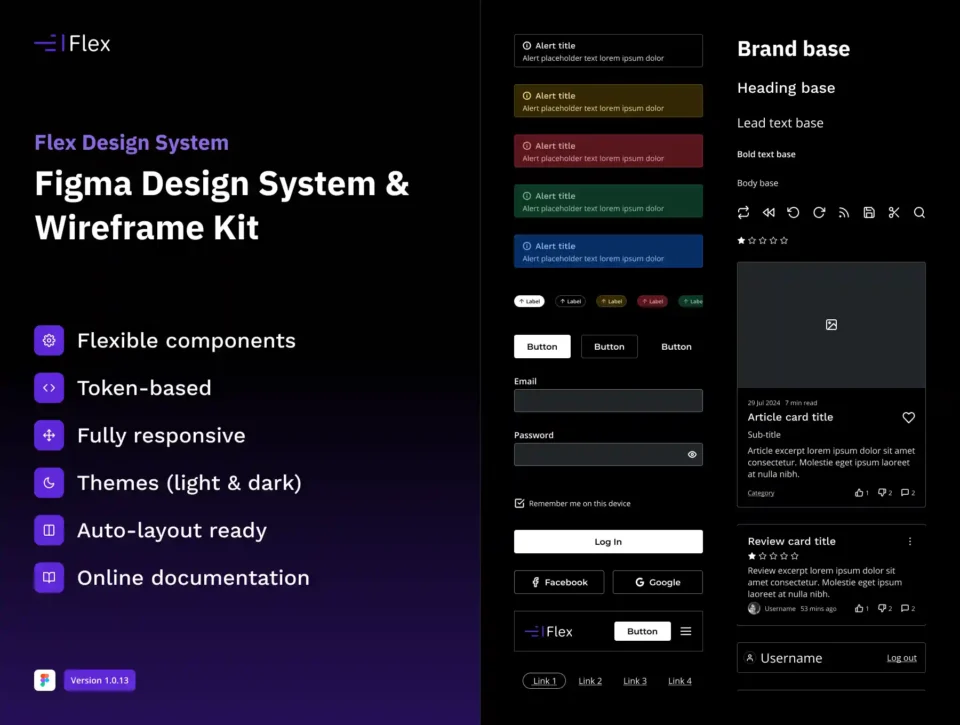Open the hamburger menu beside Flex logo
Screen dimensions: 960x725
click(686, 631)
